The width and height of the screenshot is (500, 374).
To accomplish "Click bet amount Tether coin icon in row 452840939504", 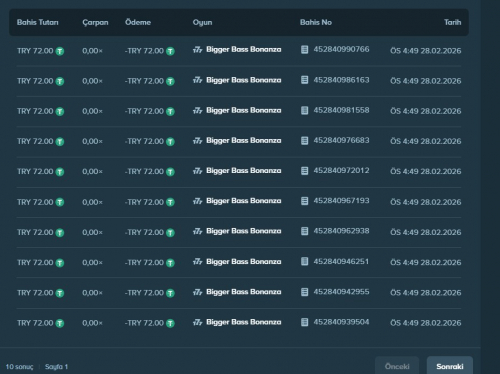I will [x=60, y=323].
